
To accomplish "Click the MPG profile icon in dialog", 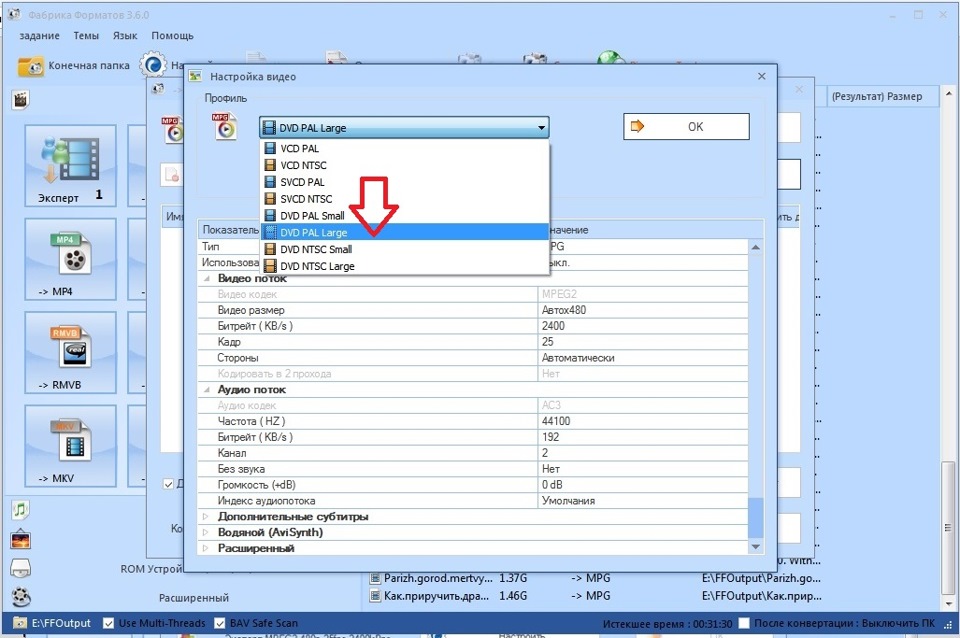I will pyautogui.click(x=224, y=126).
